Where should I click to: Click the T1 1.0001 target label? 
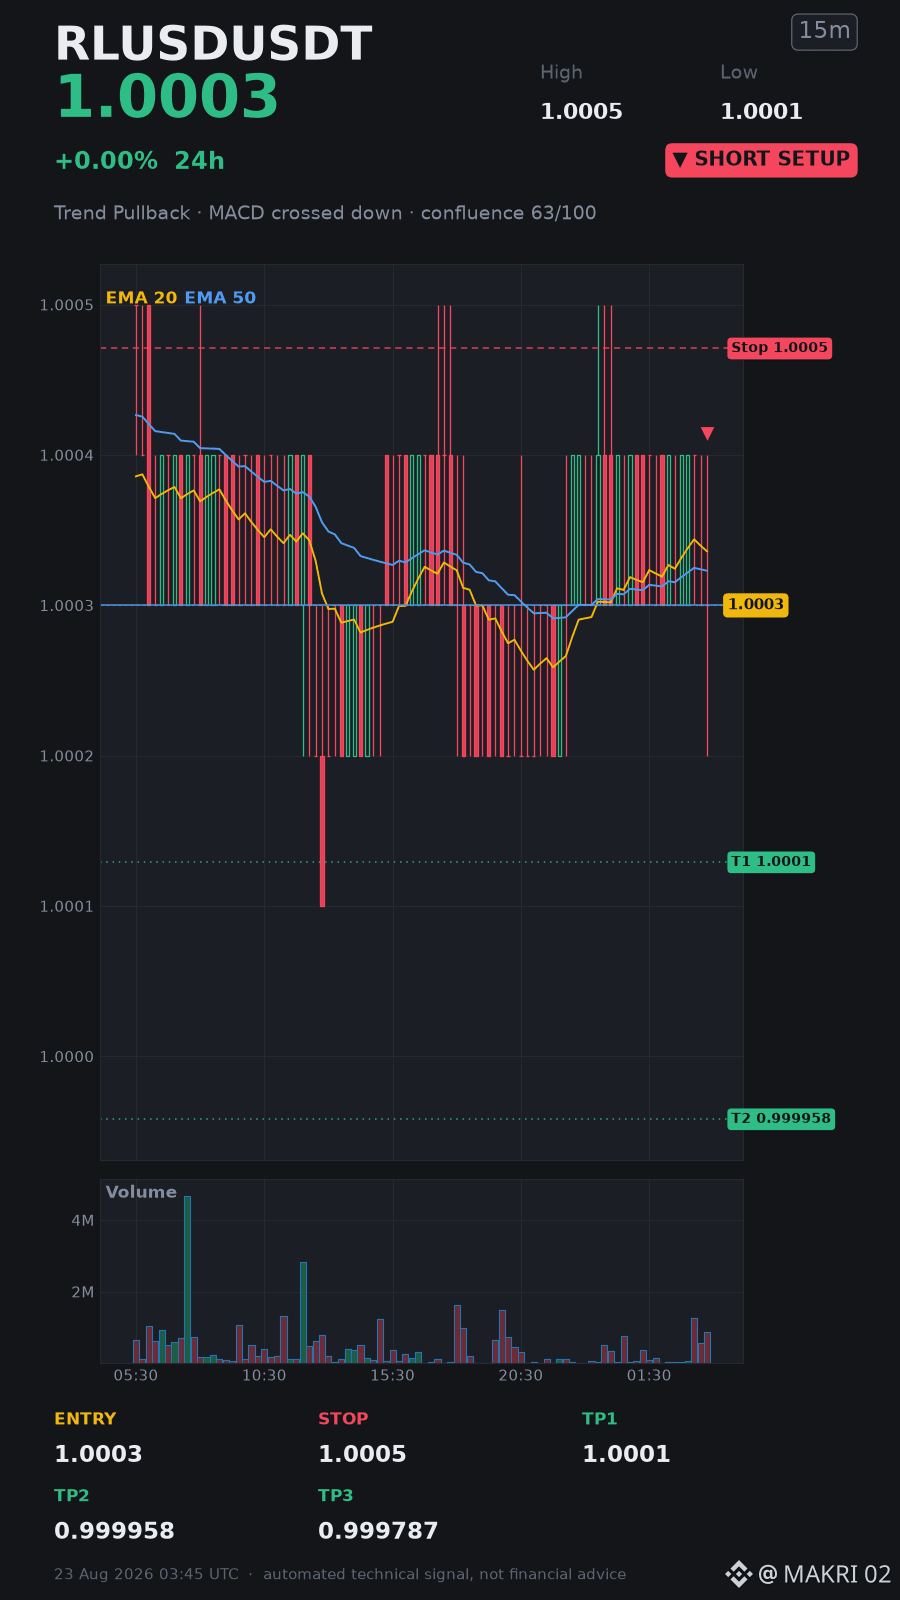(x=770, y=862)
